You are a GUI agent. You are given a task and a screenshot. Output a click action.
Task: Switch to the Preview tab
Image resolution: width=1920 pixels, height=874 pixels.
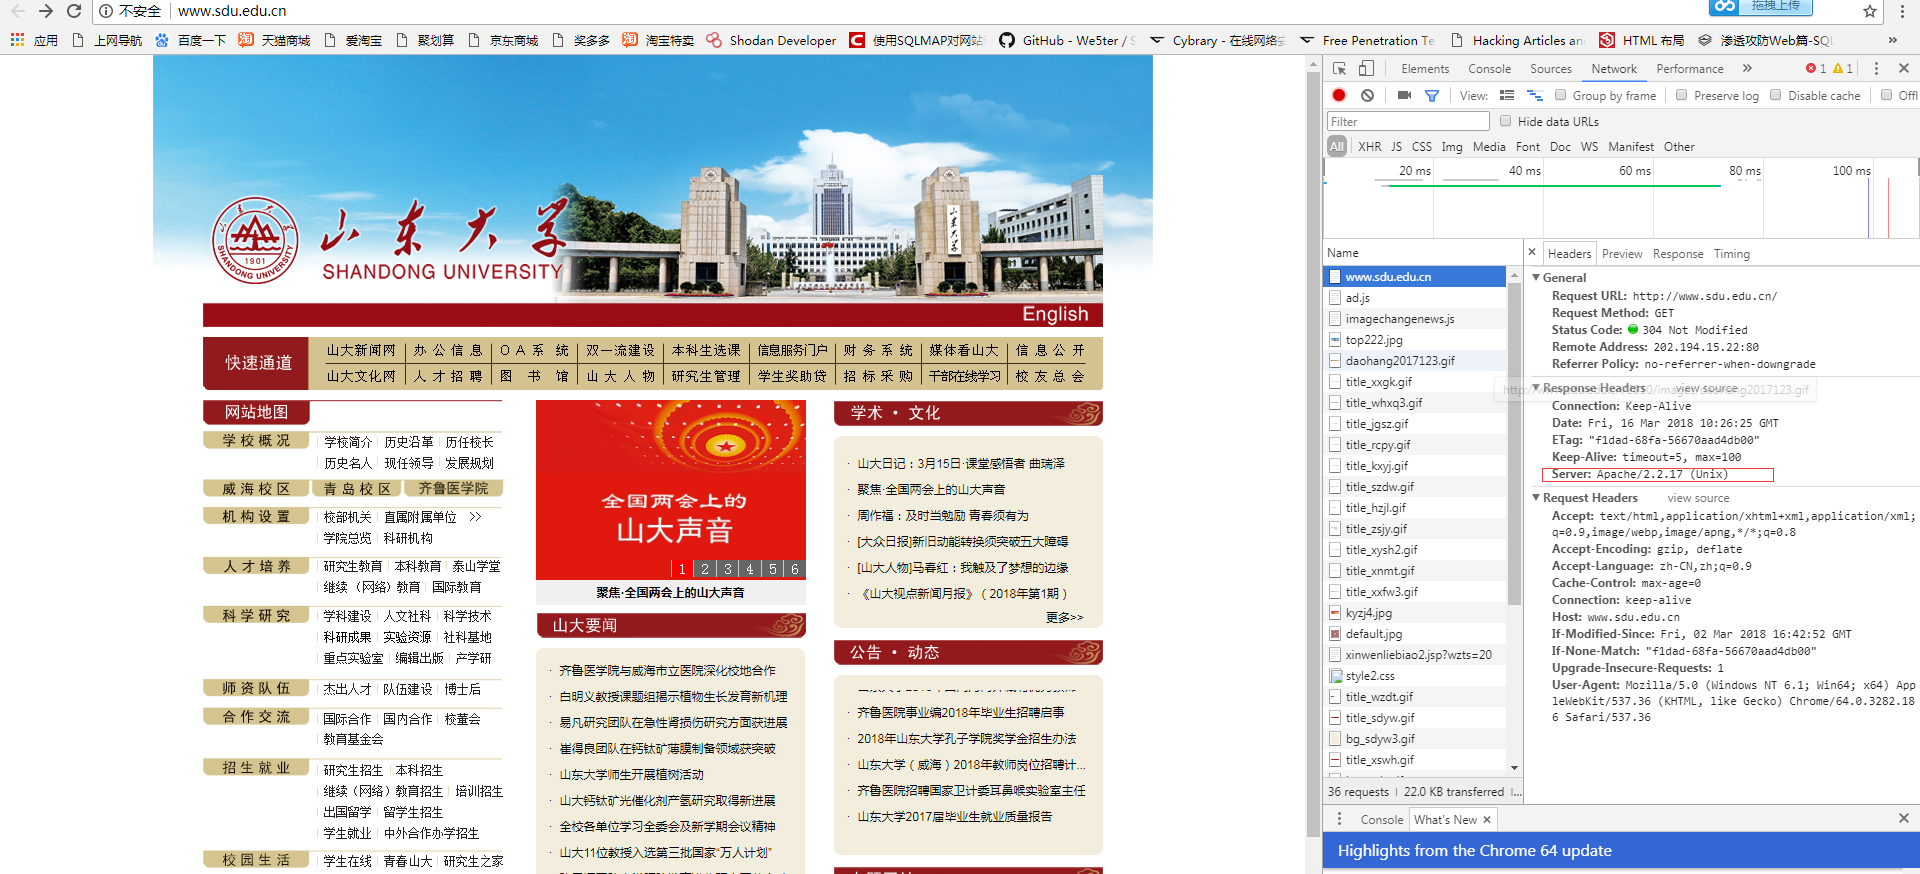[x=1621, y=254]
